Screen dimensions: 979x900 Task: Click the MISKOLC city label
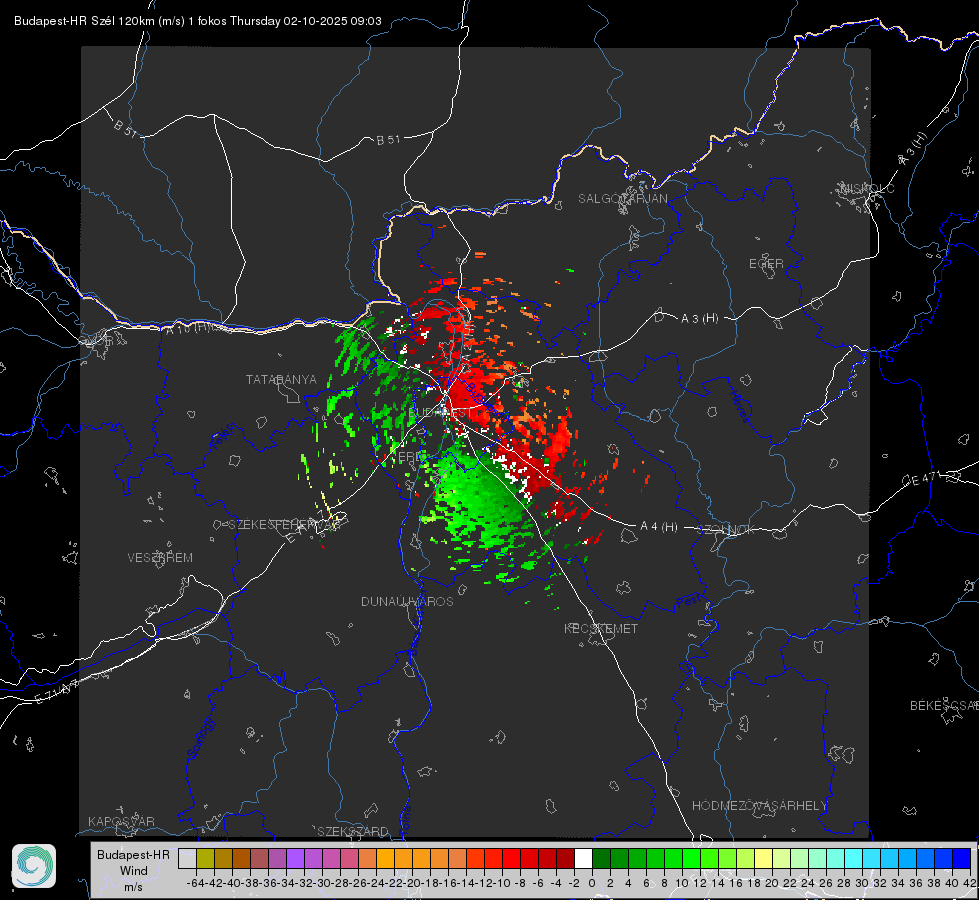(x=867, y=189)
